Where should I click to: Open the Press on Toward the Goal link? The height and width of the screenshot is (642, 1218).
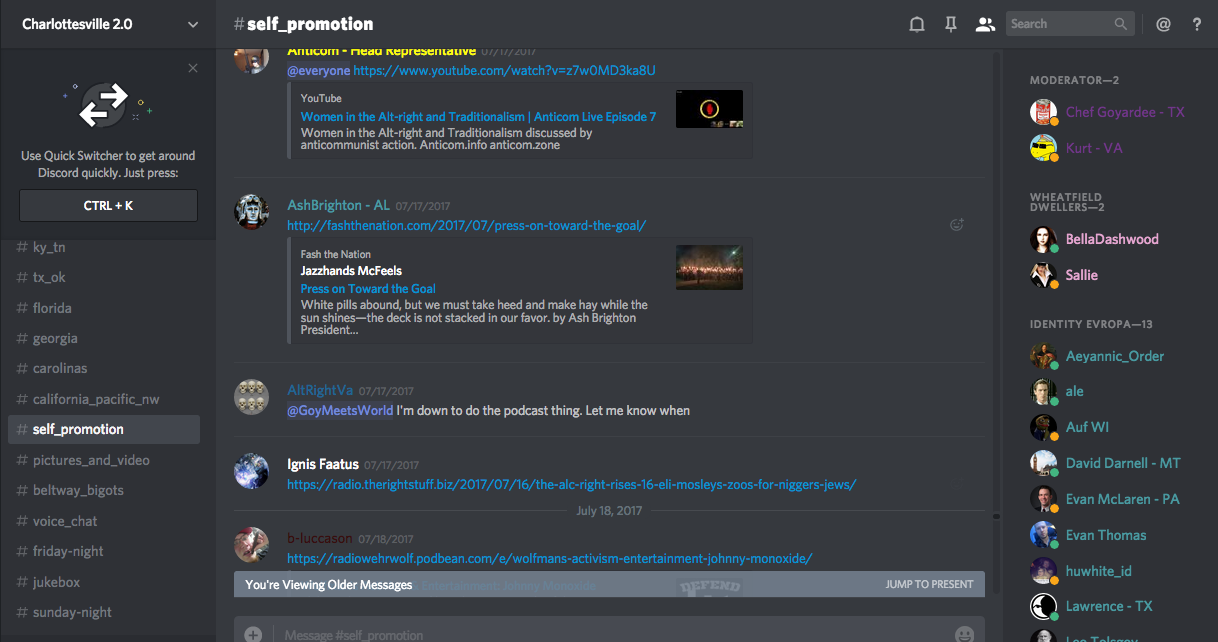point(368,289)
